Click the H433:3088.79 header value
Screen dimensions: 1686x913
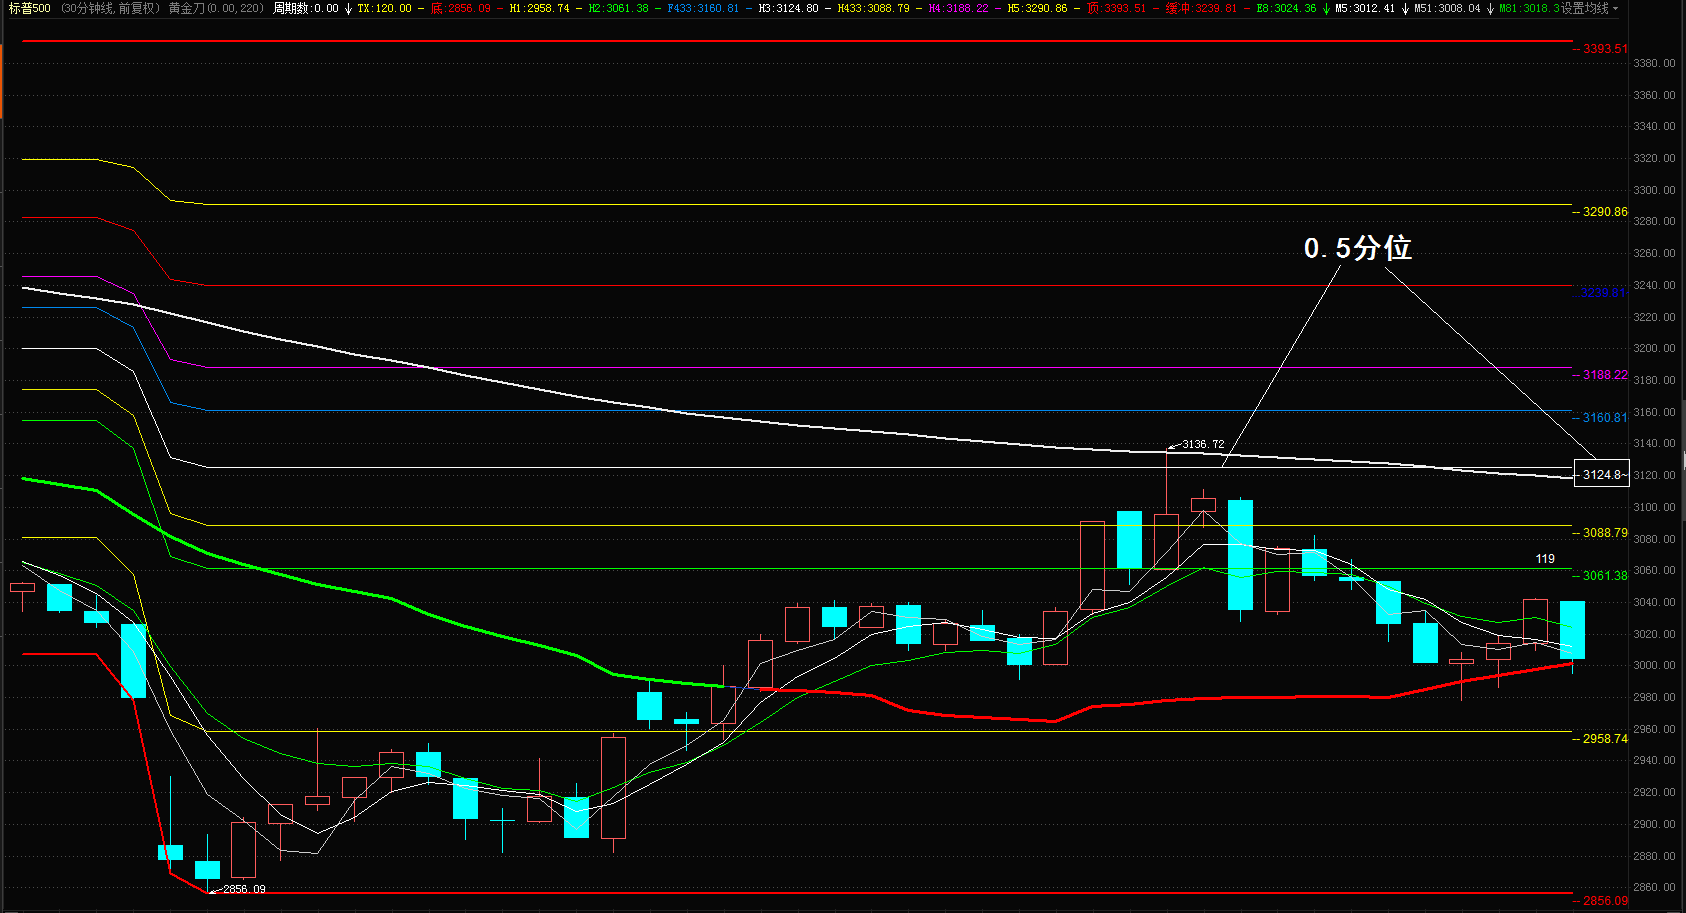[x=873, y=8]
